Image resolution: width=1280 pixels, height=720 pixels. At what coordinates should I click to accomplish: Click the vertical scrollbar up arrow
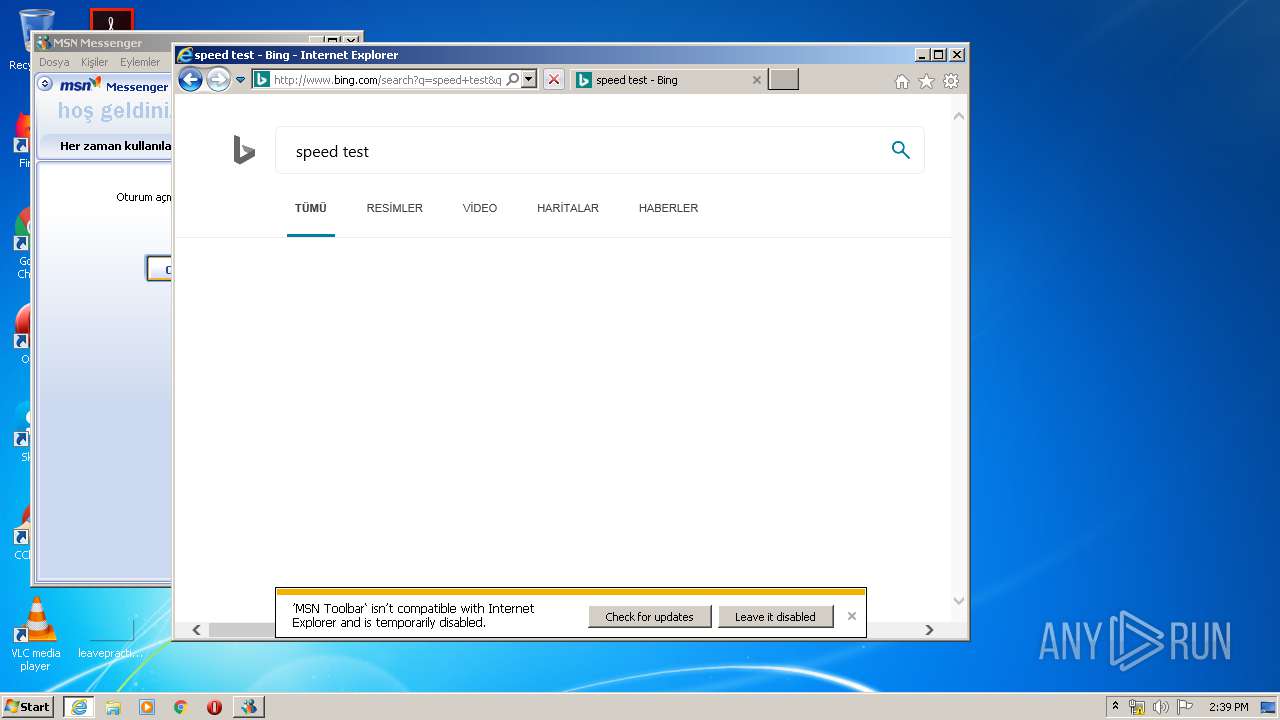click(x=959, y=117)
